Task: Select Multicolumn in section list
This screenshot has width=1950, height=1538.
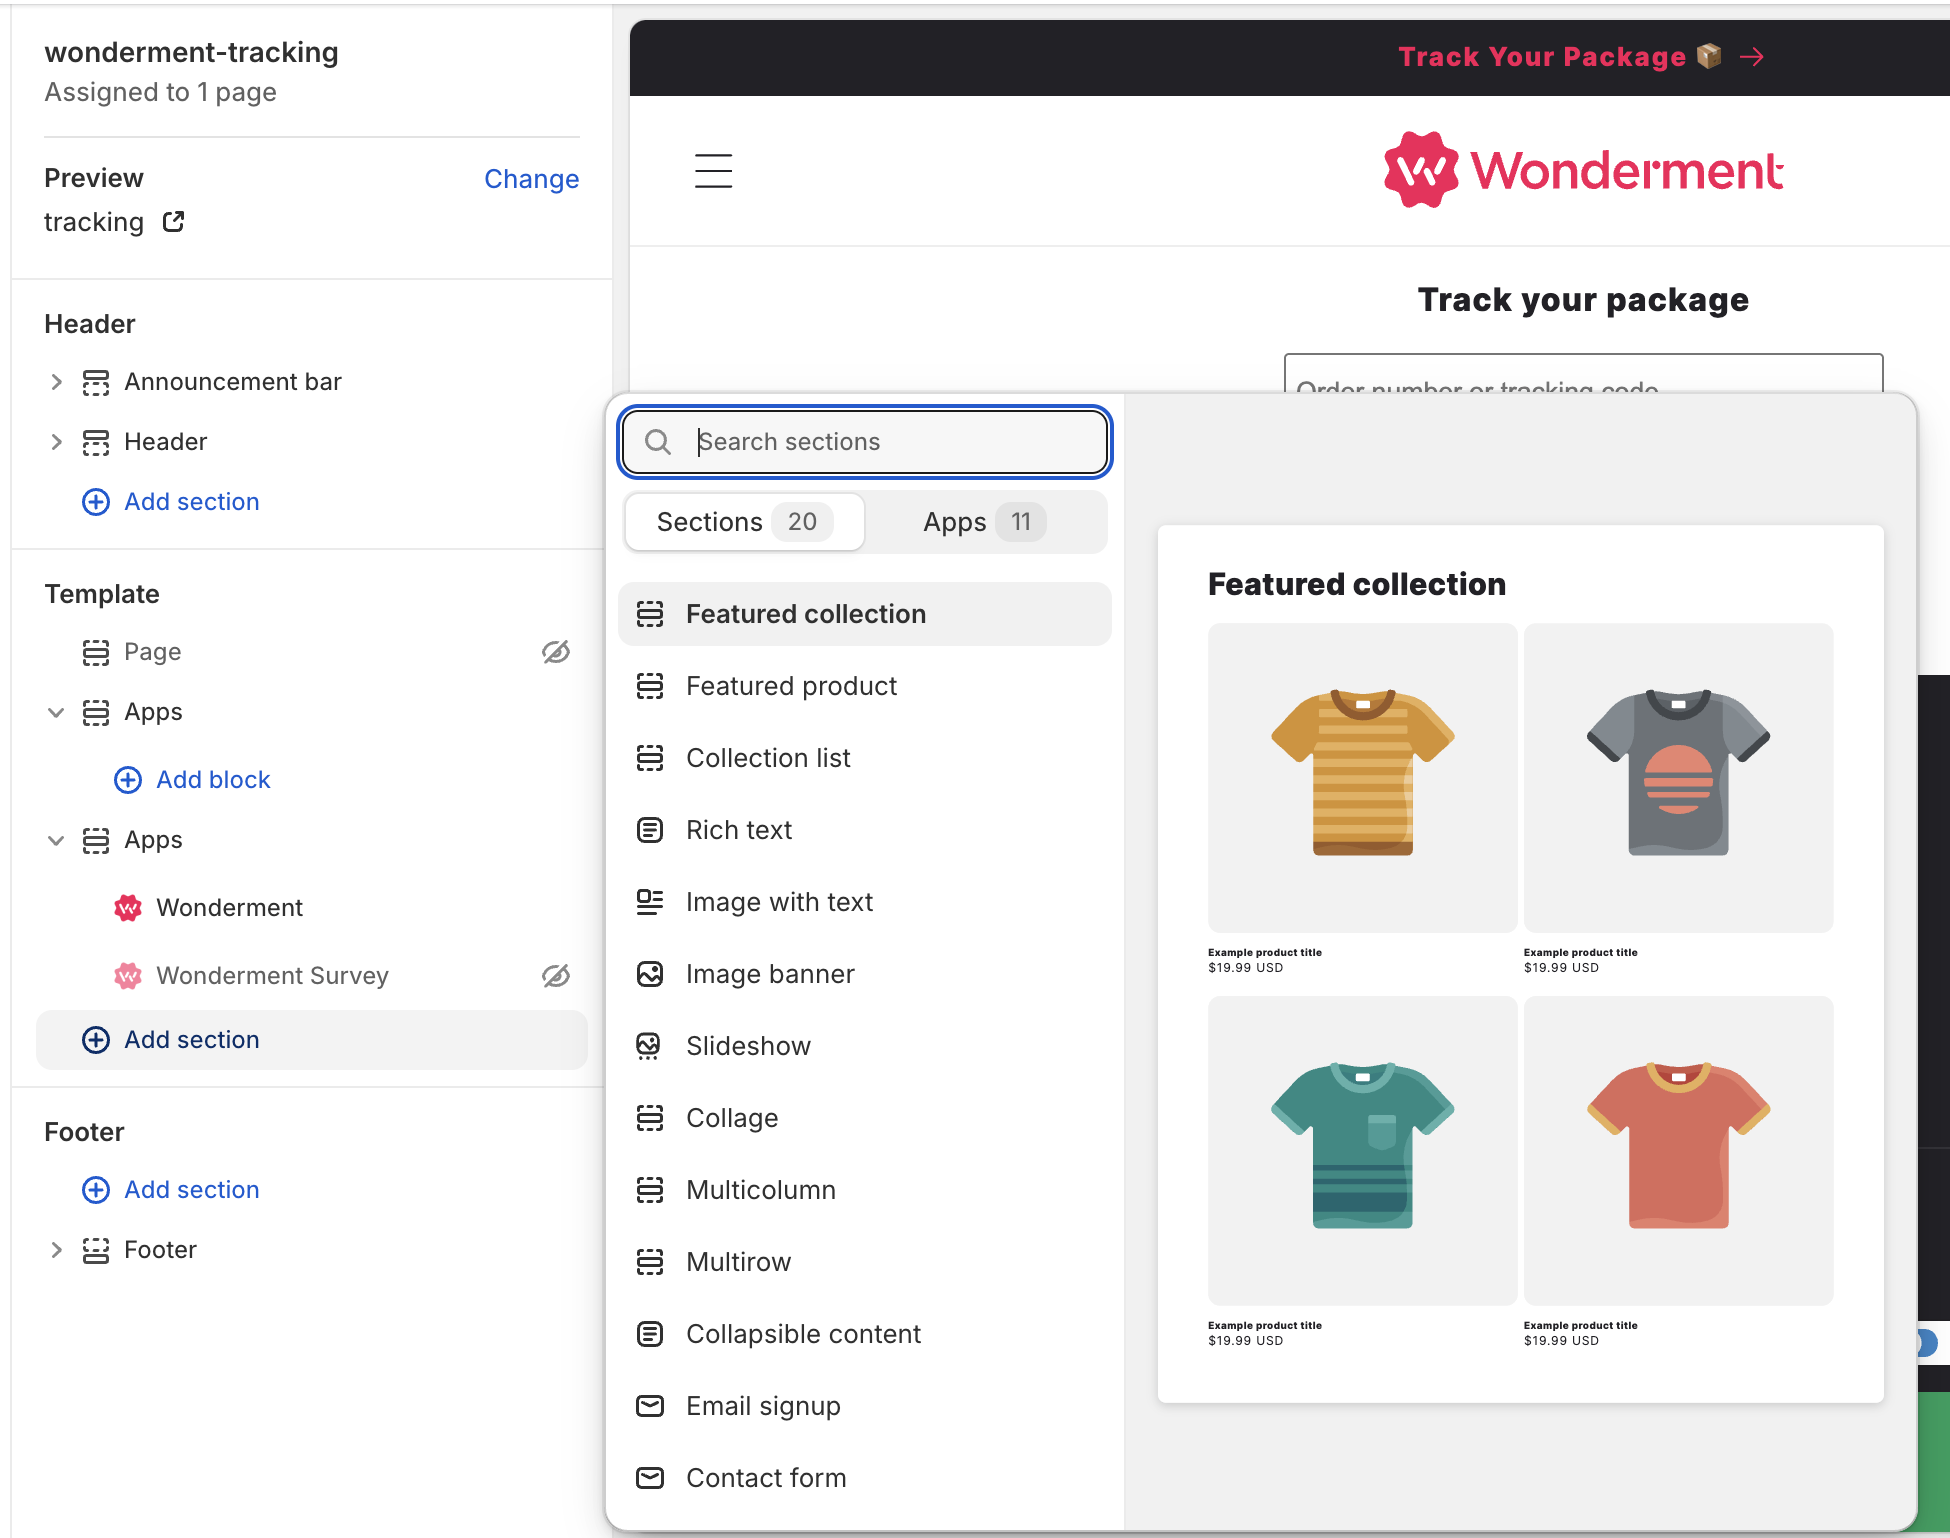Action: point(865,1190)
